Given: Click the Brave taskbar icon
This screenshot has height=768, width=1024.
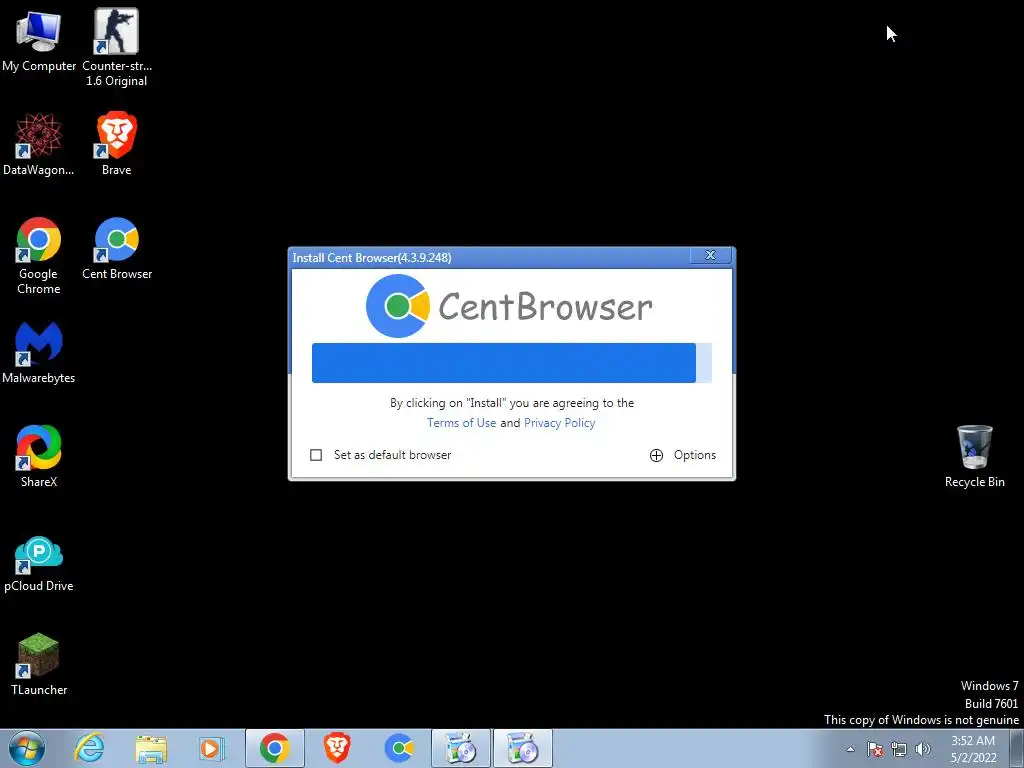Looking at the screenshot, I should pyautogui.click(x=337, y=748).
